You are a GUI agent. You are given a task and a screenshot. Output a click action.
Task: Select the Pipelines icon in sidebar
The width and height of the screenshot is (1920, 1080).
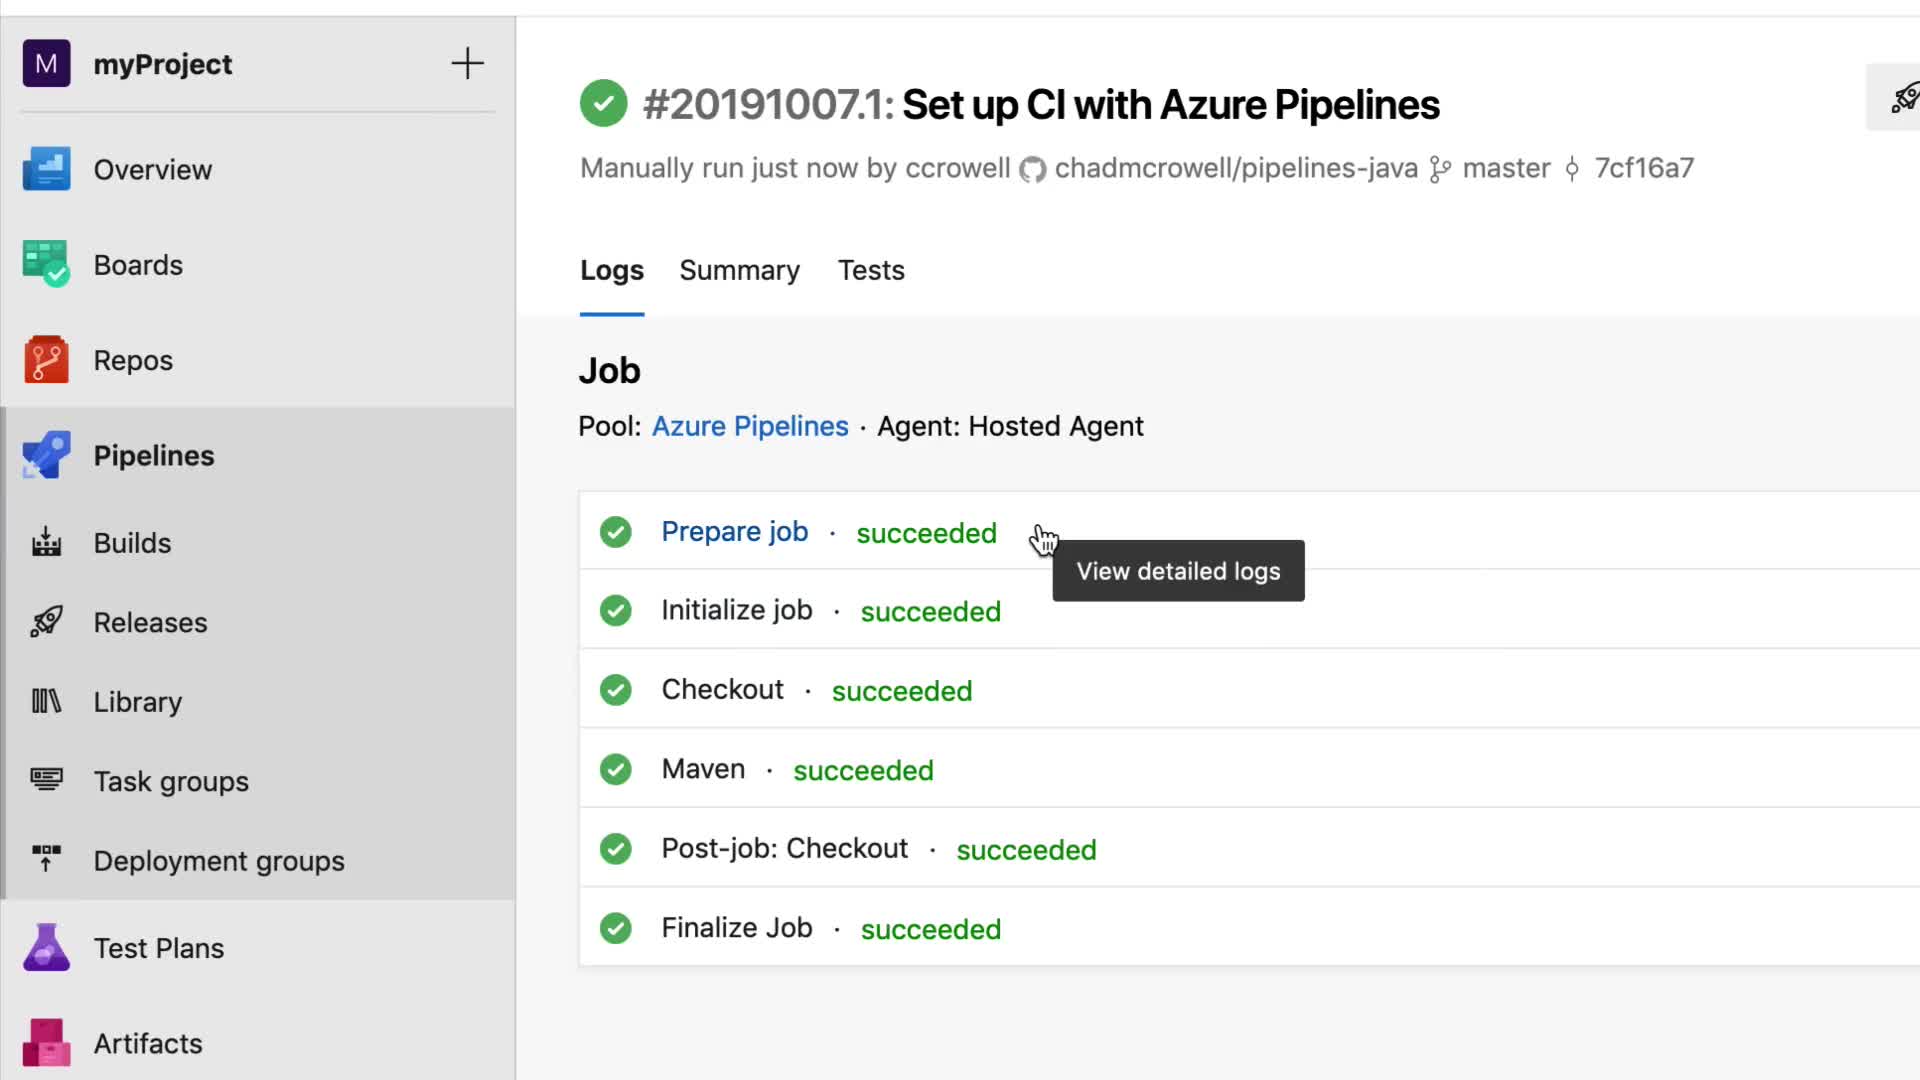point(46,456)
